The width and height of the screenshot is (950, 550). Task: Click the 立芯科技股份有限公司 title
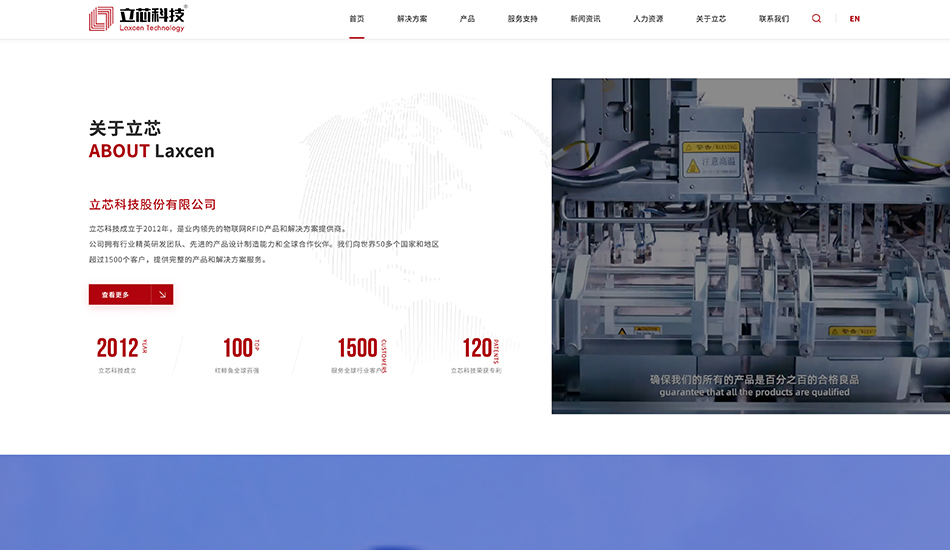pos(153,205)
